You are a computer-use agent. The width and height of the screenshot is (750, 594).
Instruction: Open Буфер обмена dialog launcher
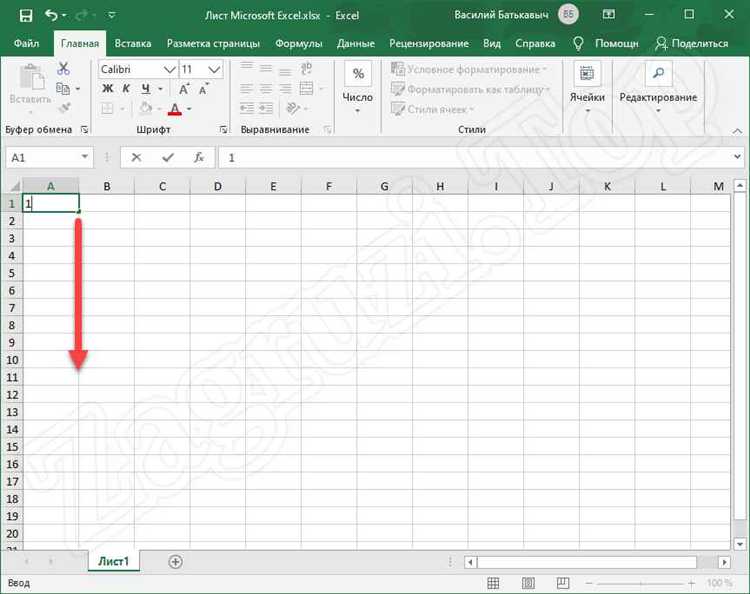click(85, 130)
